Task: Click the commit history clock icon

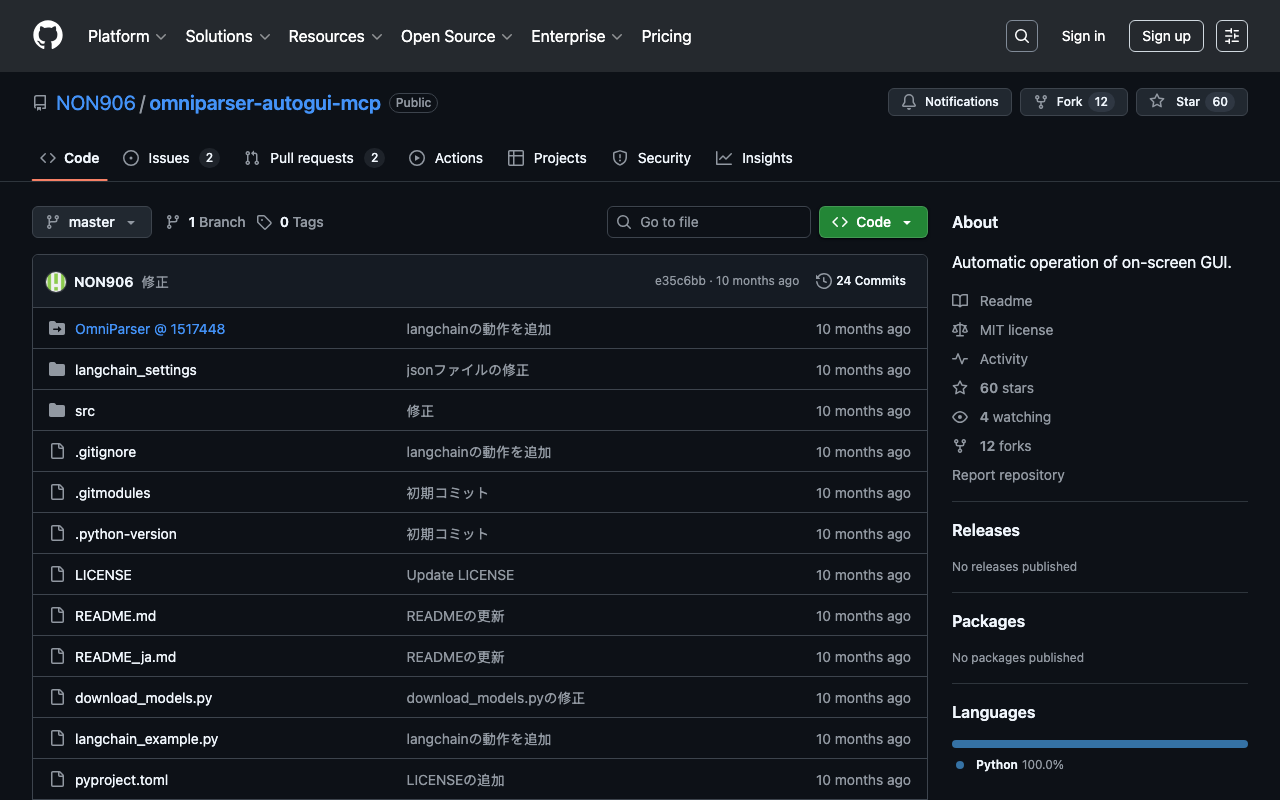Action: (823, 281)
